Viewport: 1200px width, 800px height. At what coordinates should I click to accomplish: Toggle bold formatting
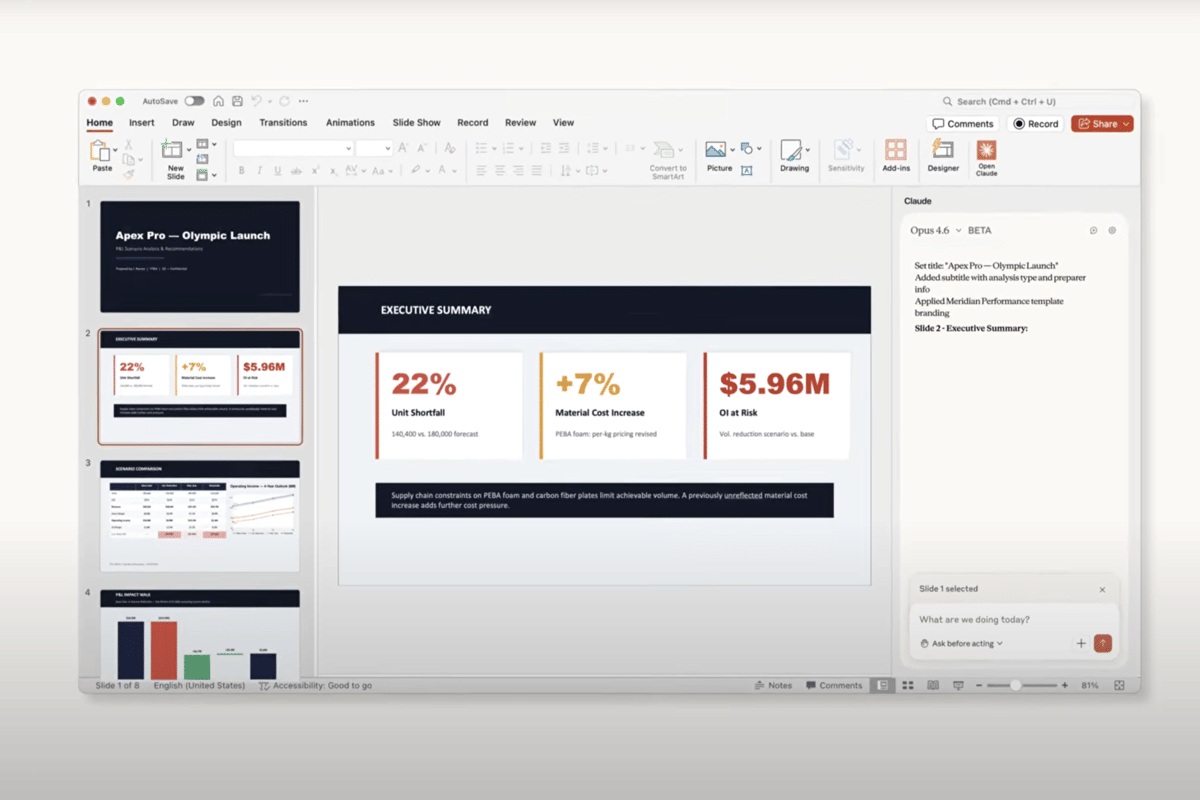coord(242,170)
